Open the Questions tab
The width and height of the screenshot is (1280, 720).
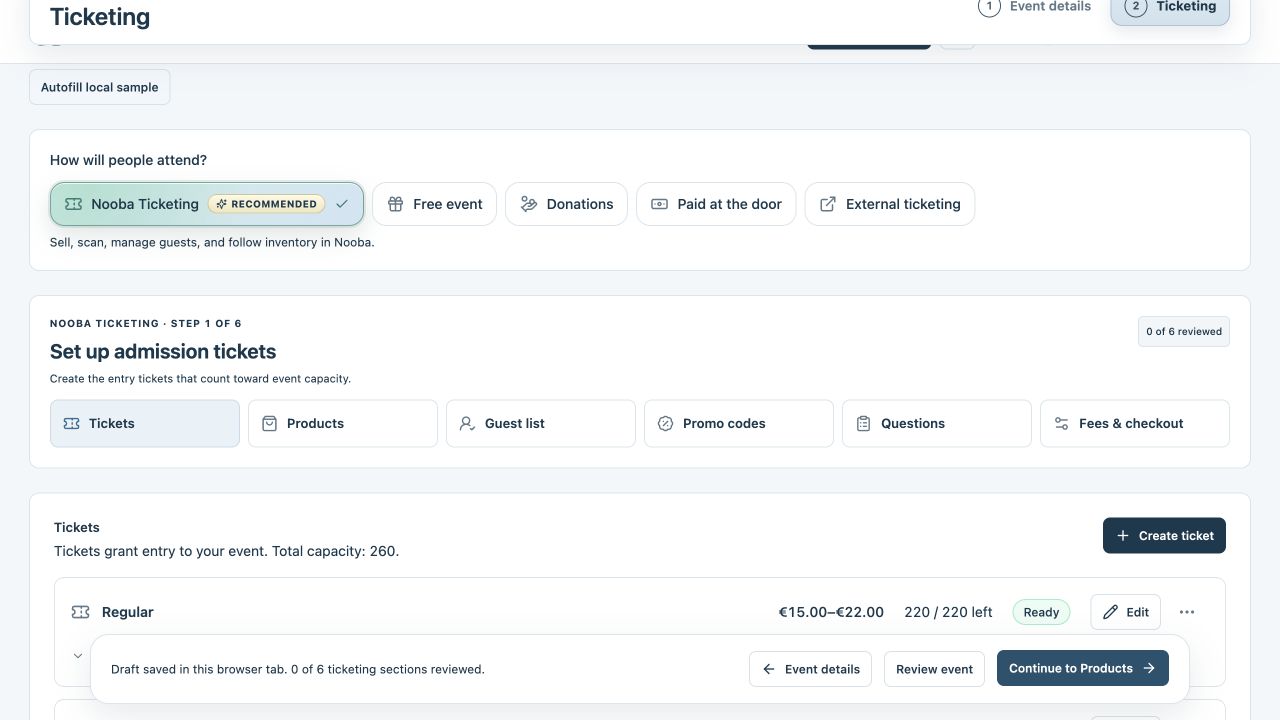(937, 424)
